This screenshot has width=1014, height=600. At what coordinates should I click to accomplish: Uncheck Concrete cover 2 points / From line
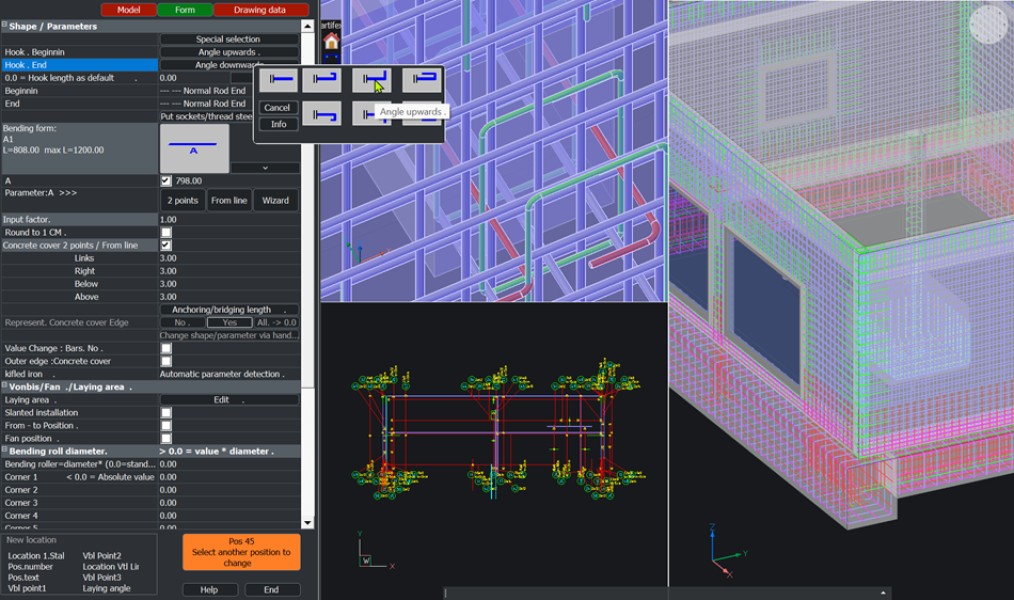click(166, 245)
